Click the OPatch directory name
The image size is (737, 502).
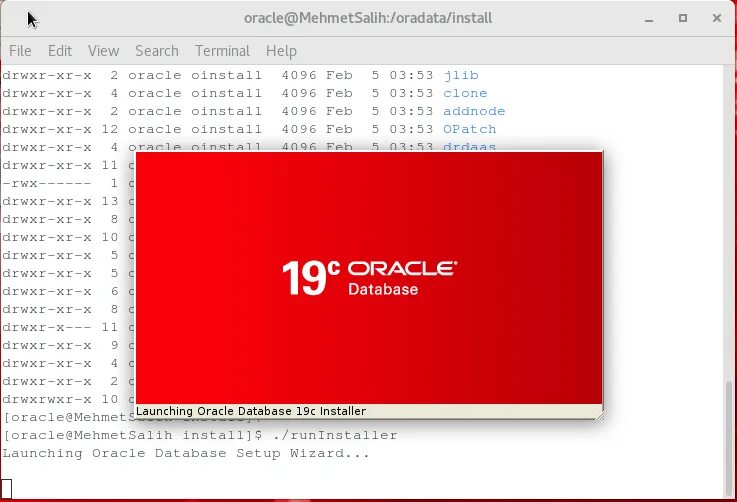pos(470,129)
